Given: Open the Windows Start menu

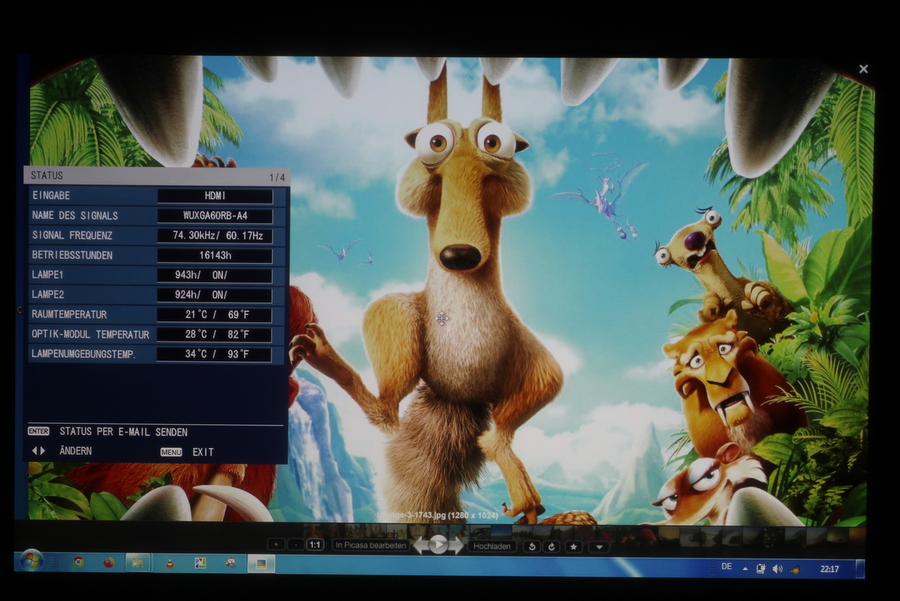Looking at the screenshot, I should (32, 561).
